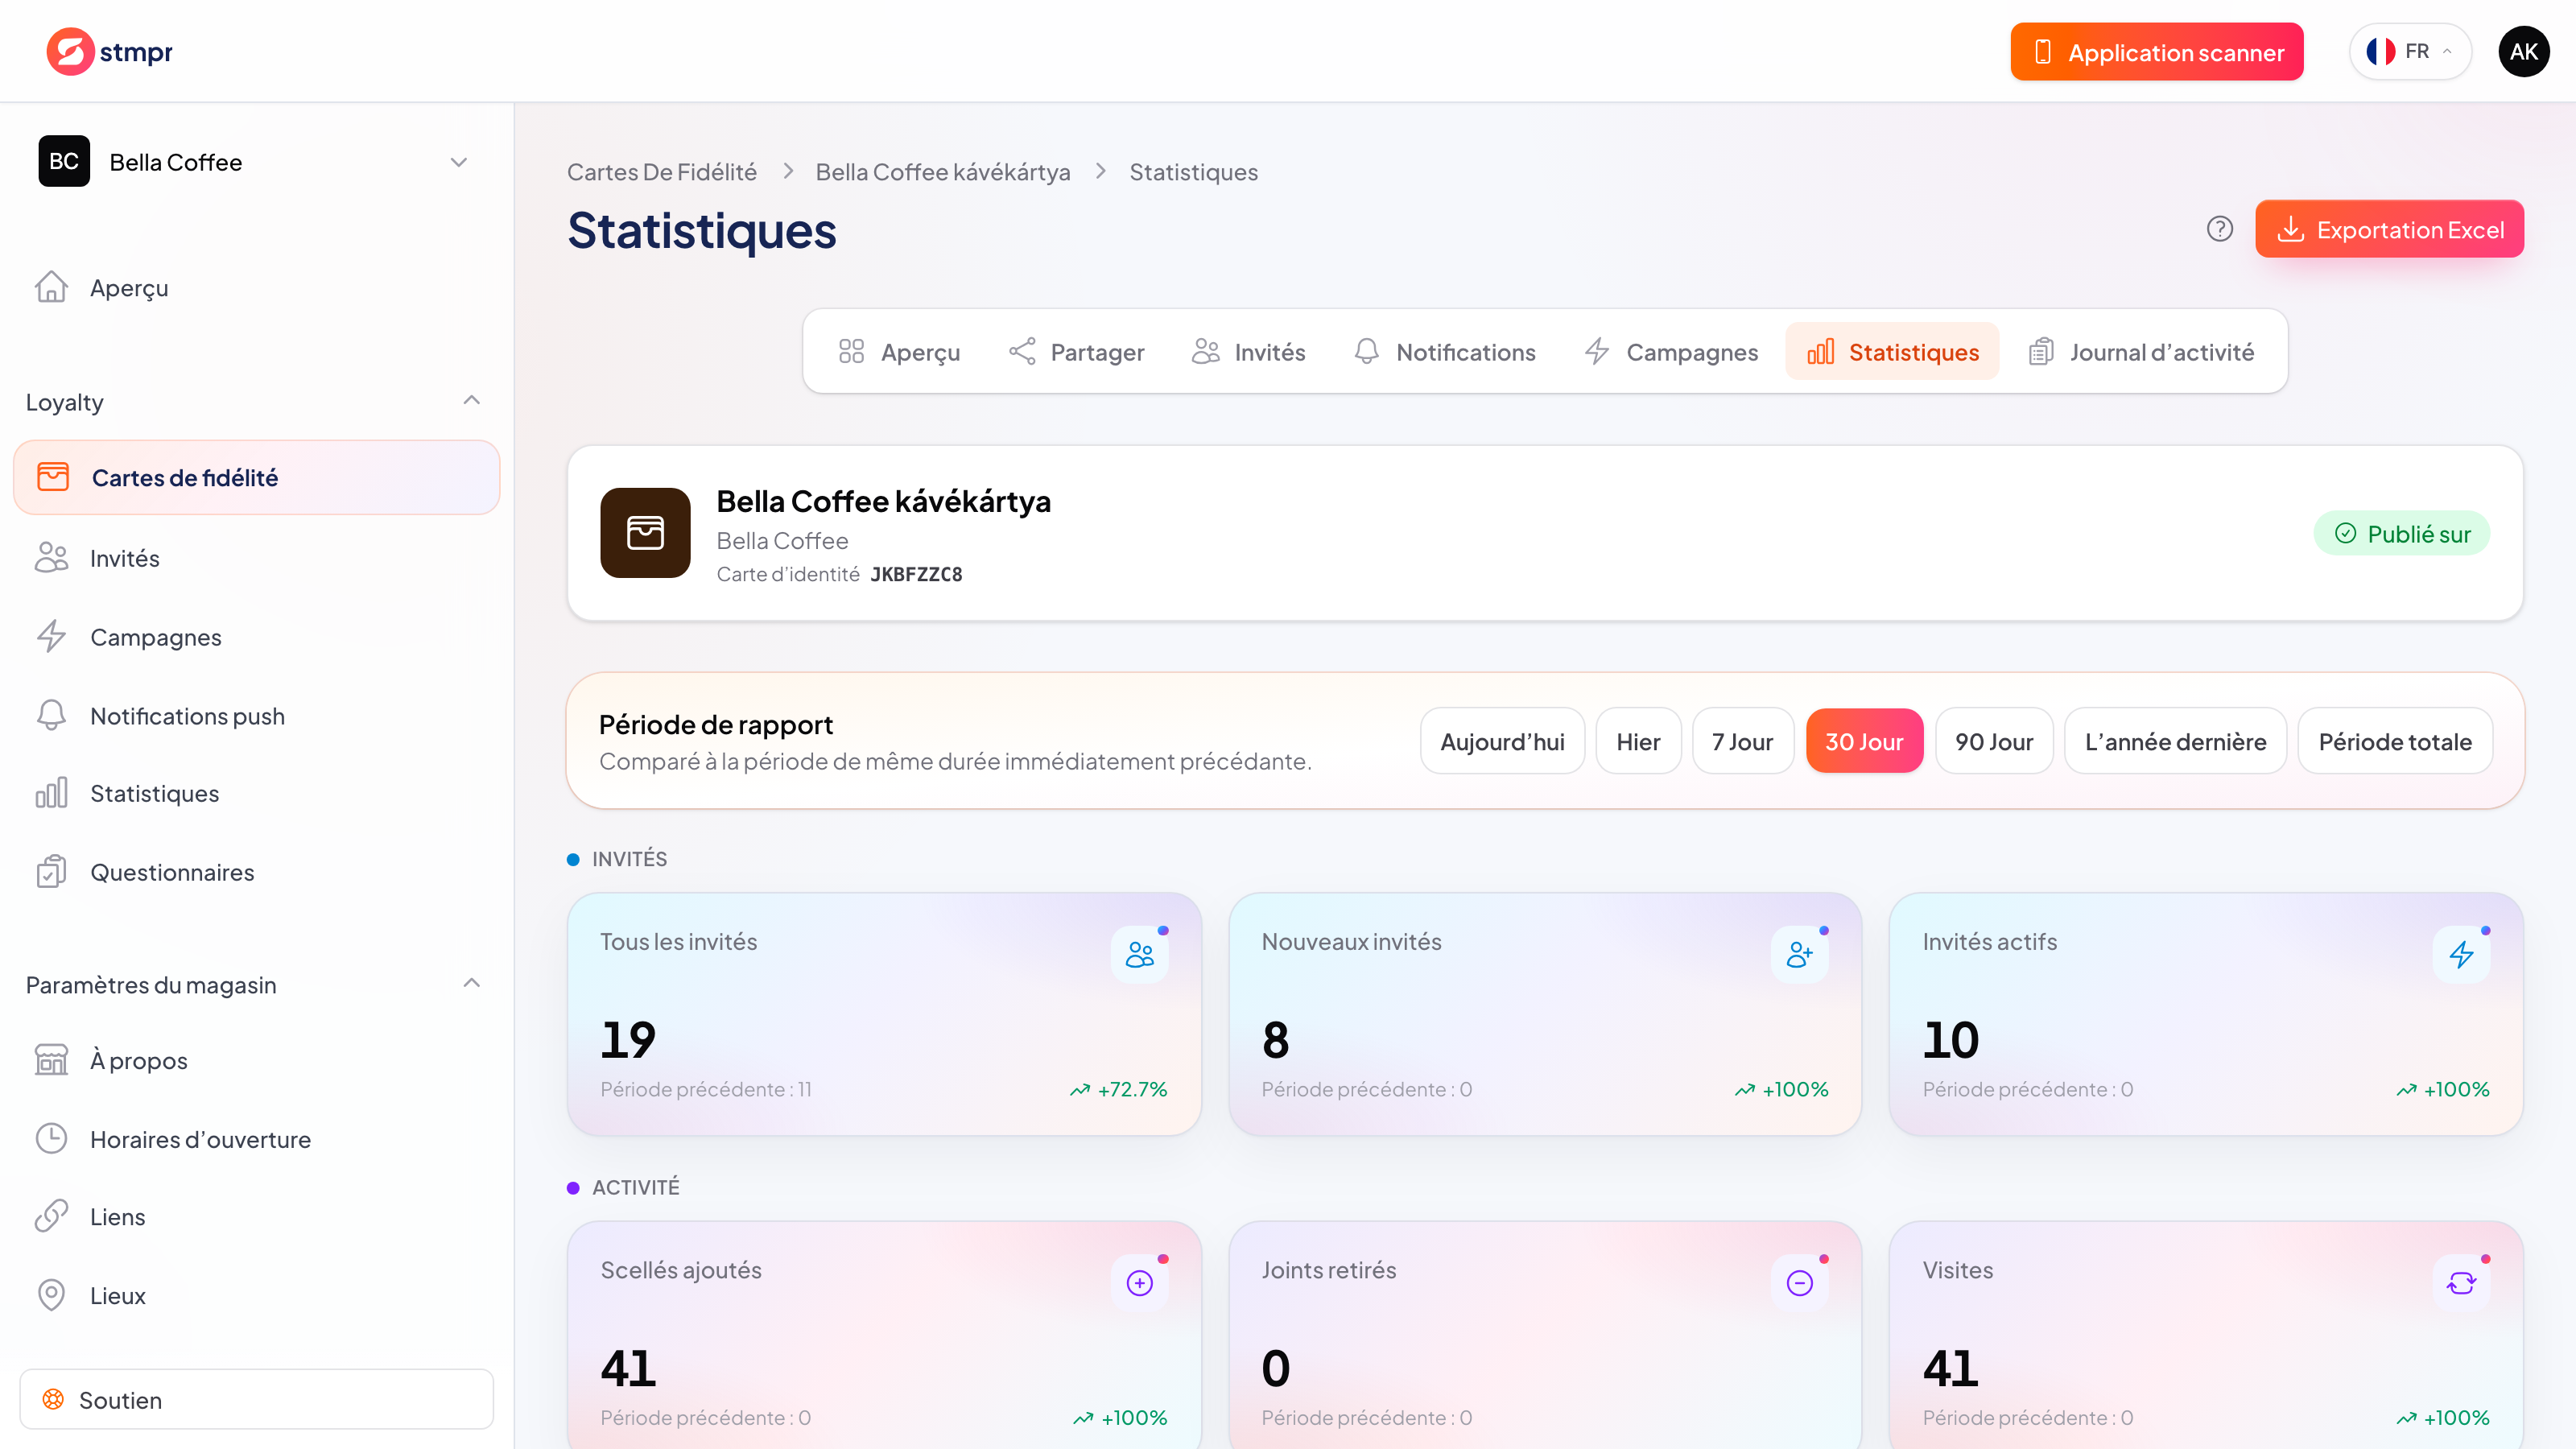2576x1449 pixels.
Task: Click the sidebar Statistiques bar chart icon
Action: [51, 792]
